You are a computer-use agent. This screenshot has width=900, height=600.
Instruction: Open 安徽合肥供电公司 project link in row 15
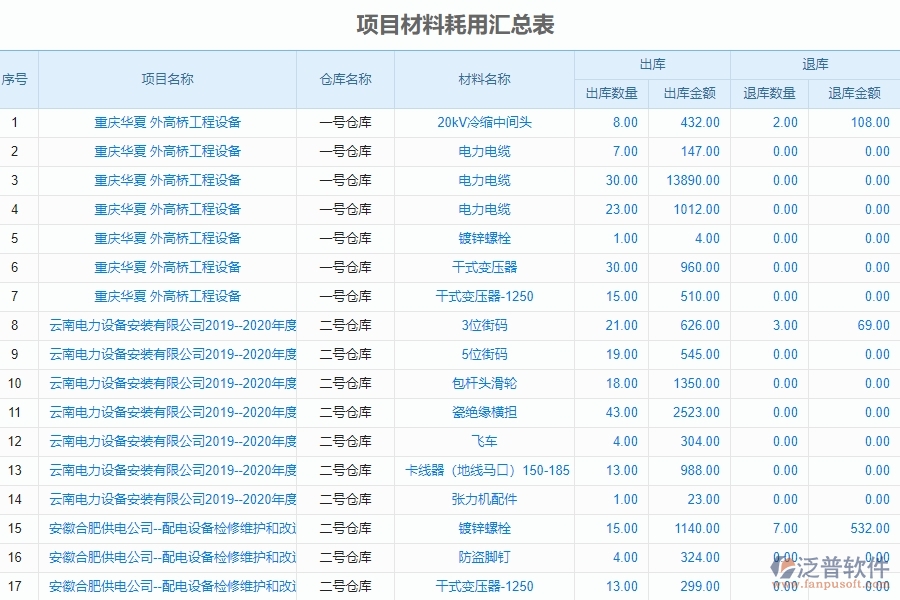(x=165, y=528)
